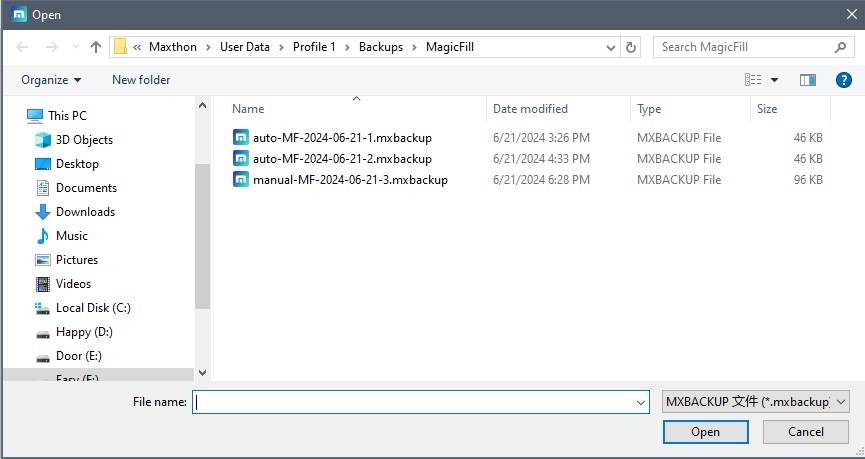
Task: Click the Up one level arrow
Action: tap(96, 47)
